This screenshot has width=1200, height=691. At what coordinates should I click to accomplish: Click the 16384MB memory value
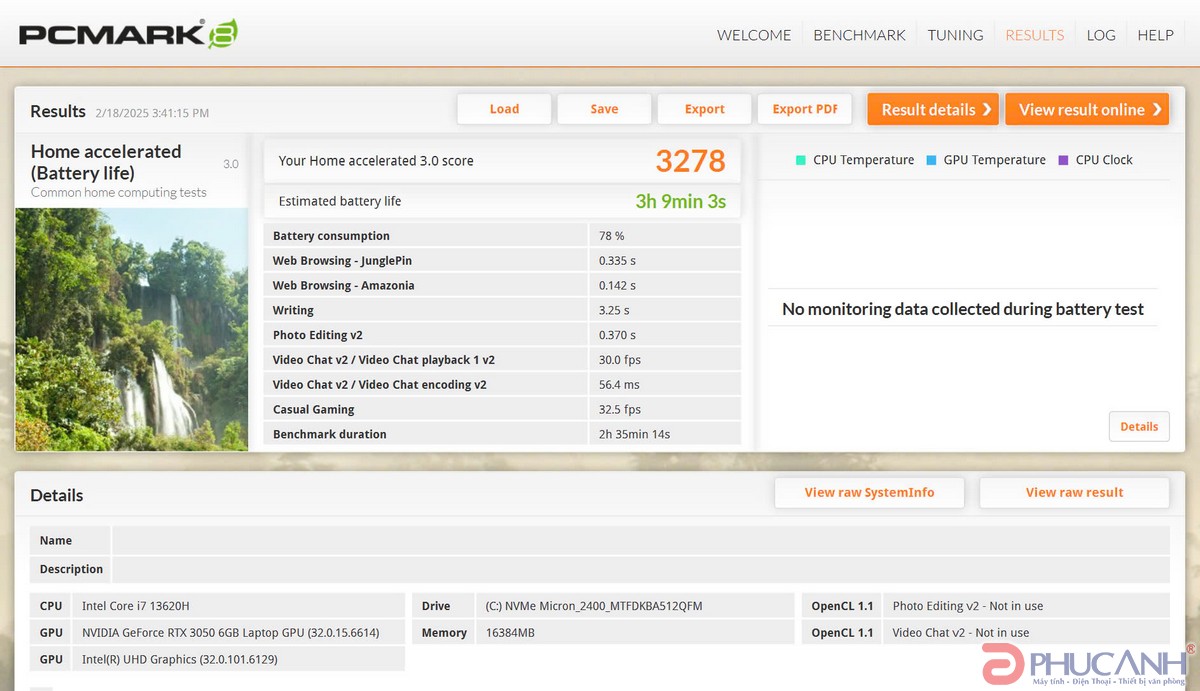tap(512, 633)
